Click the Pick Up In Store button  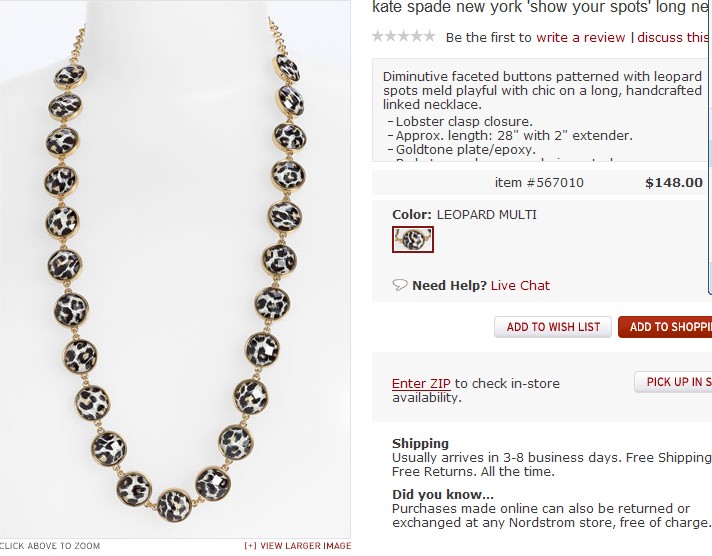click(673, 382)
